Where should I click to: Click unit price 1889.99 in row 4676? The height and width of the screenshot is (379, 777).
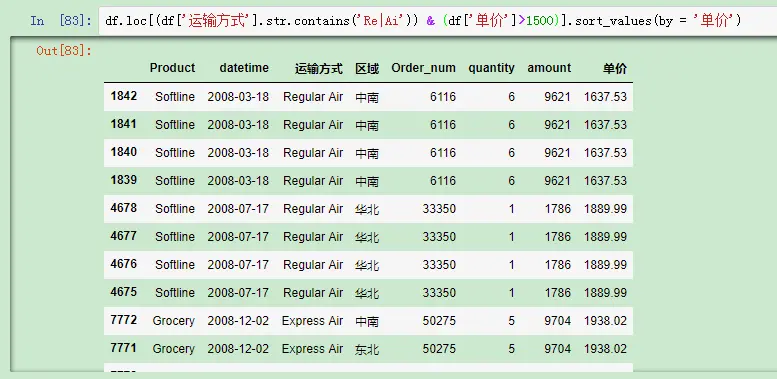pyautogui.click(x=606, y=265)
